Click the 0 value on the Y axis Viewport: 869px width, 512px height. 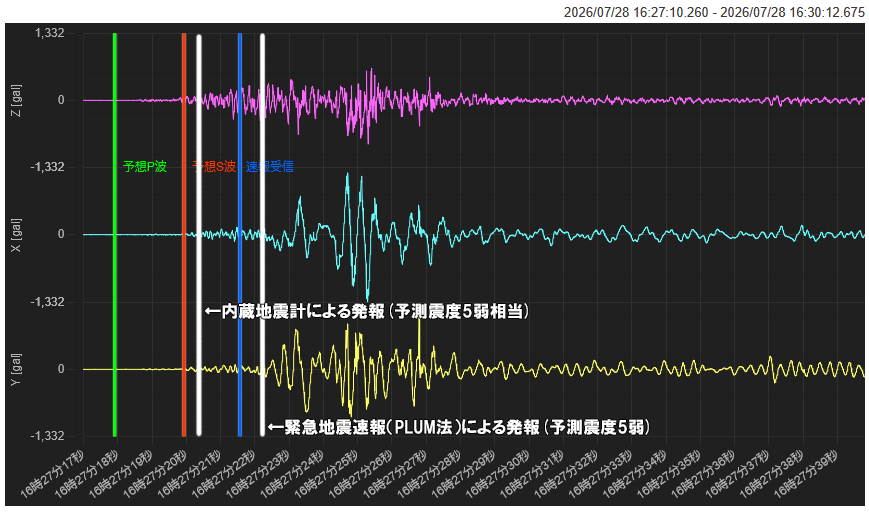click(x=61, y=369)
